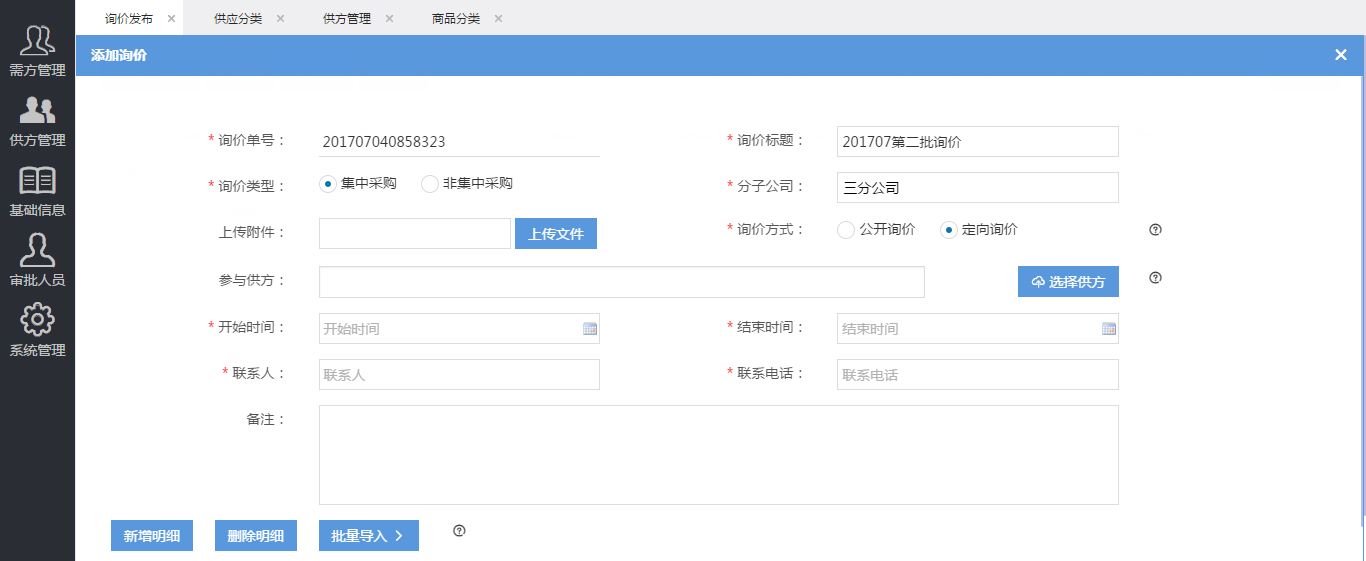Open calendar picker for 结束时间
Viewport: 1366px width, 561px height.
tap(1109, 329)
